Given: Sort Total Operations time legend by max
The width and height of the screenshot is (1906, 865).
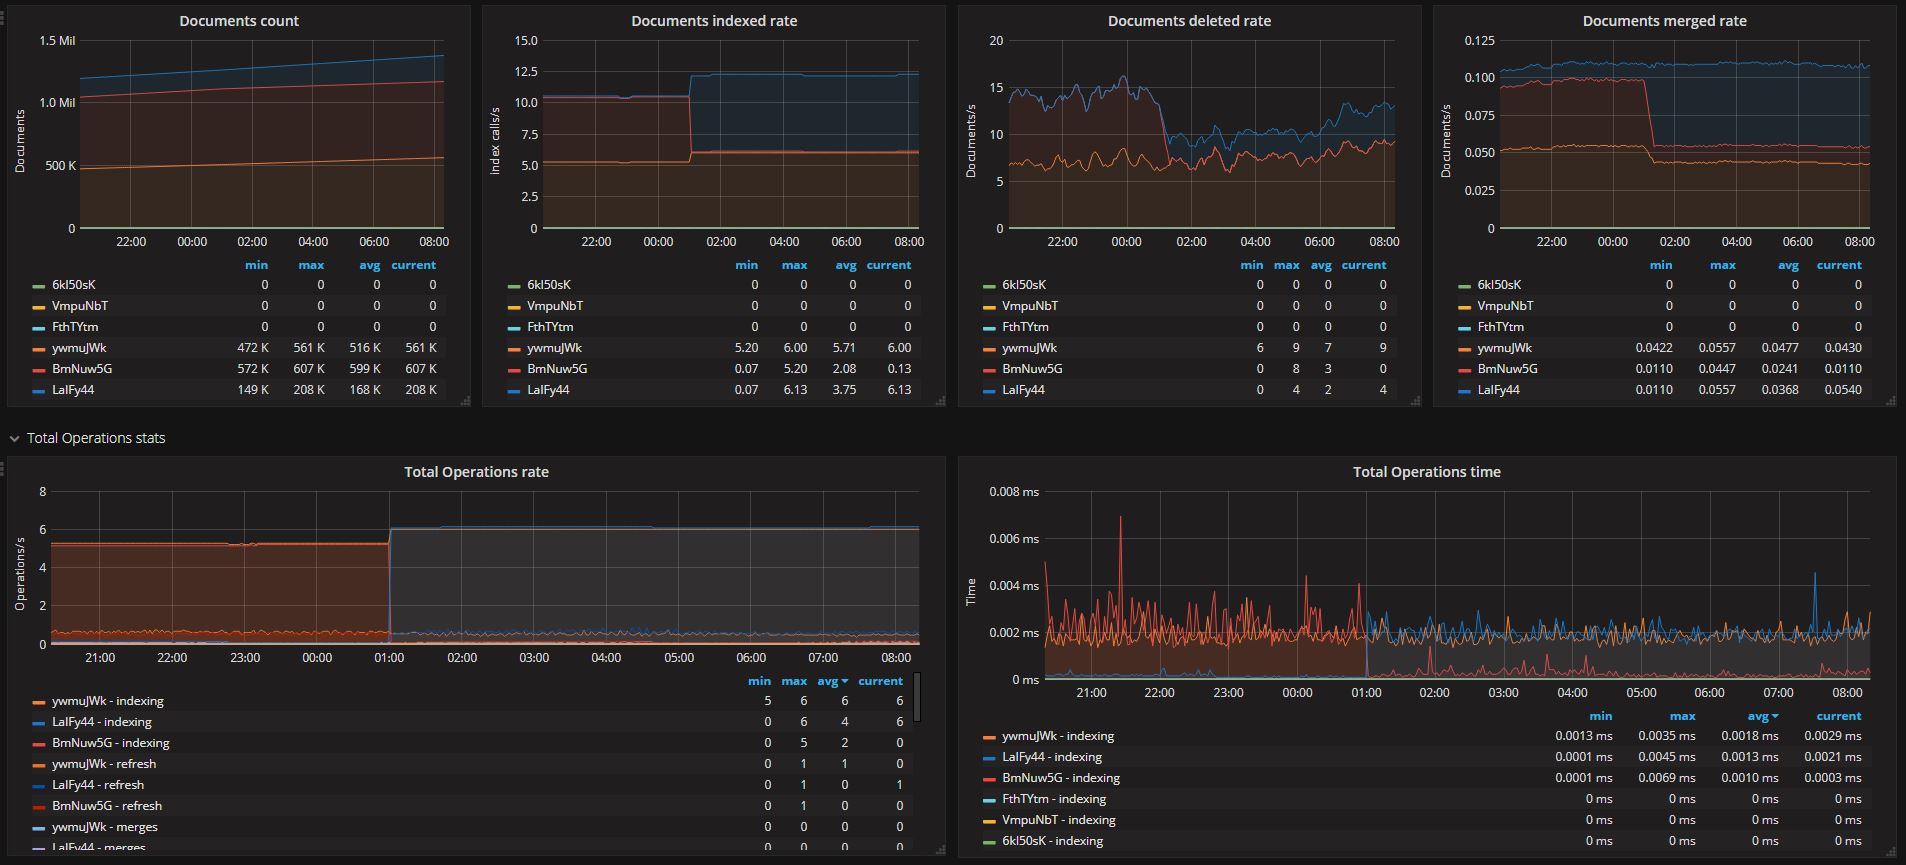Looking at the screenshot, I should [1682, 716].
